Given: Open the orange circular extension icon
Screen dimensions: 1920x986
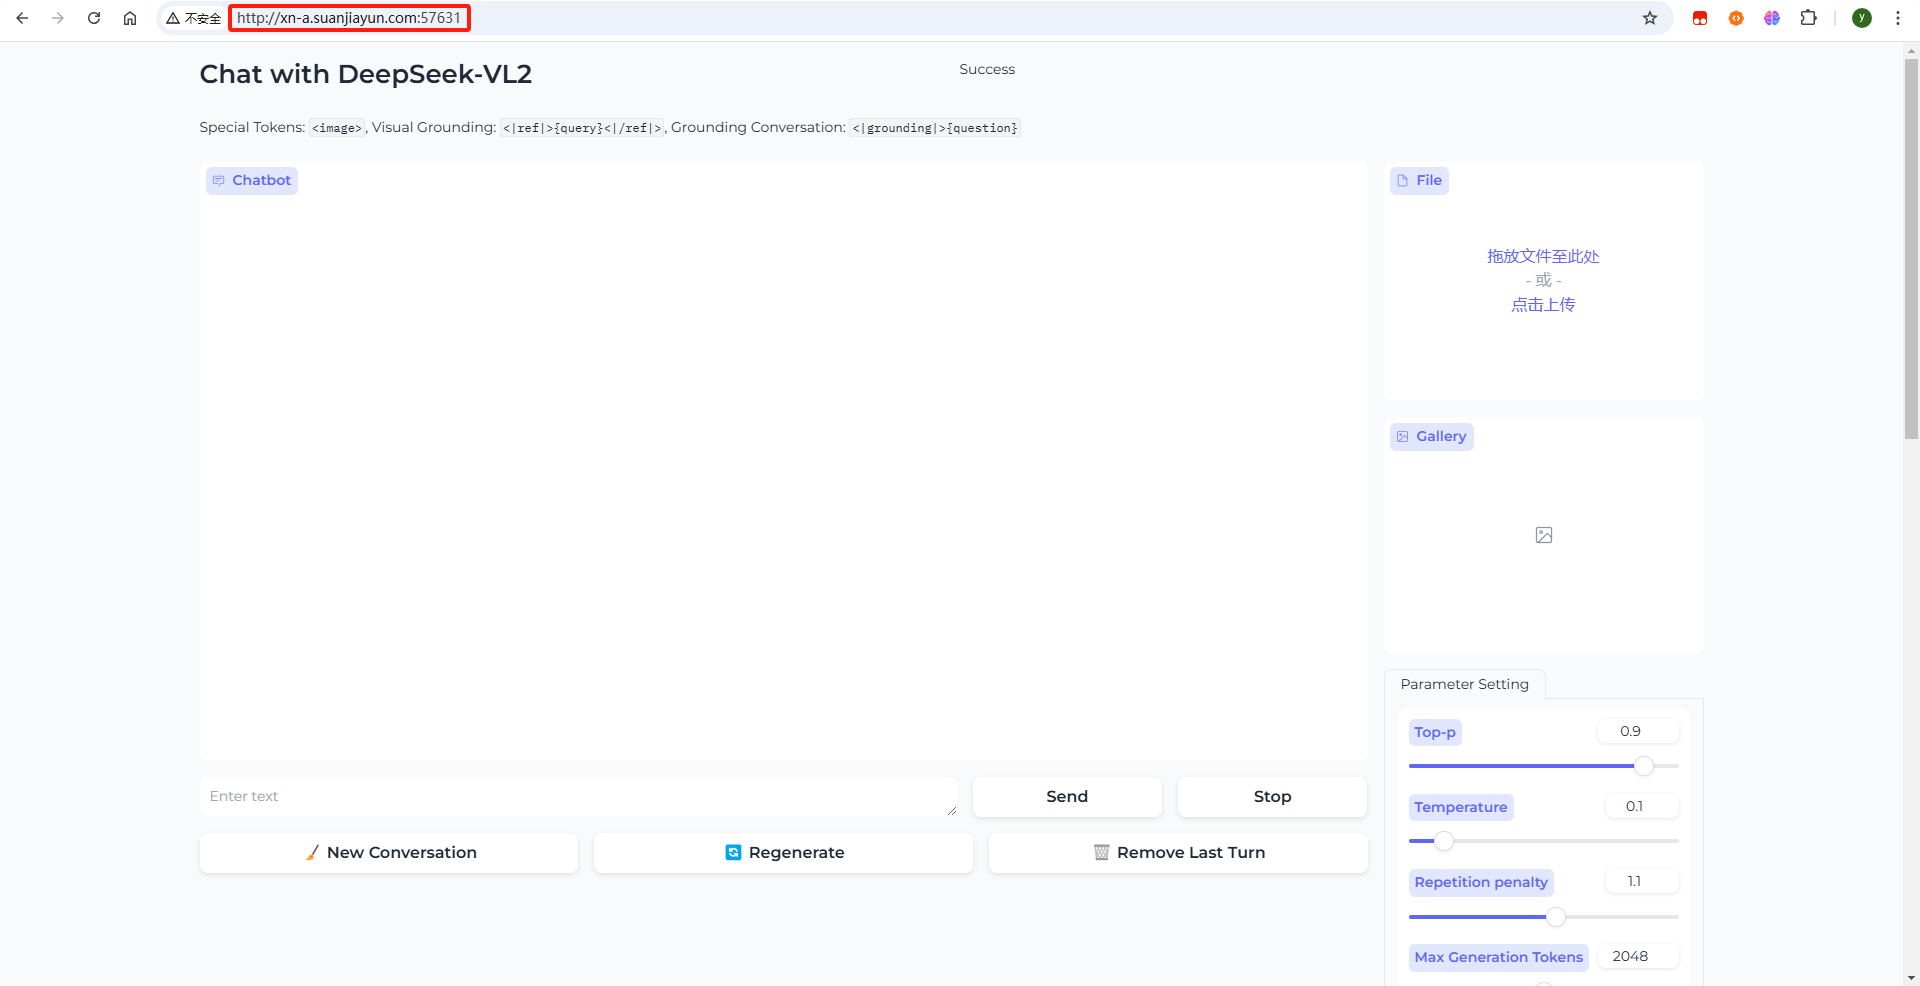Looking at the screenshot, I should 1736,18.
